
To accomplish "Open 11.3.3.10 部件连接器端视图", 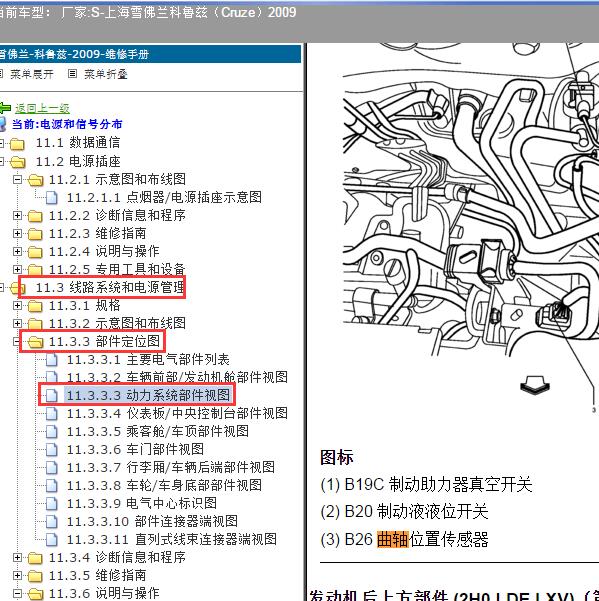I will 153,521.
